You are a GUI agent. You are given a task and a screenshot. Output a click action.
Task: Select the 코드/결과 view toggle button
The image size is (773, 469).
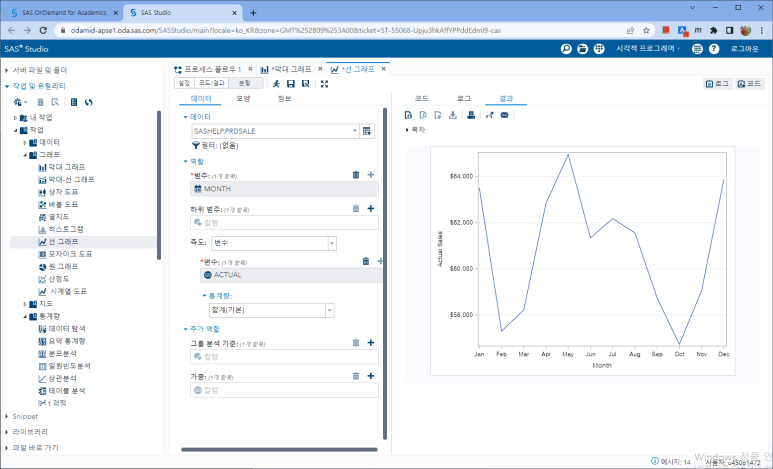click(x=211, y=83)
